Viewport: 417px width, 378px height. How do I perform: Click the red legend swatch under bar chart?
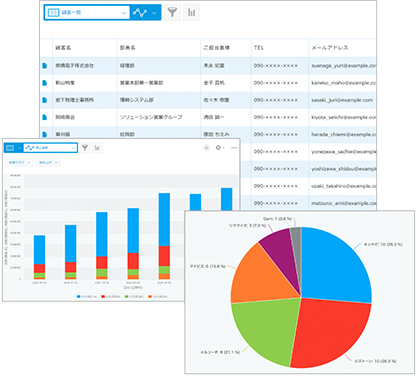[x=103, y=296]
